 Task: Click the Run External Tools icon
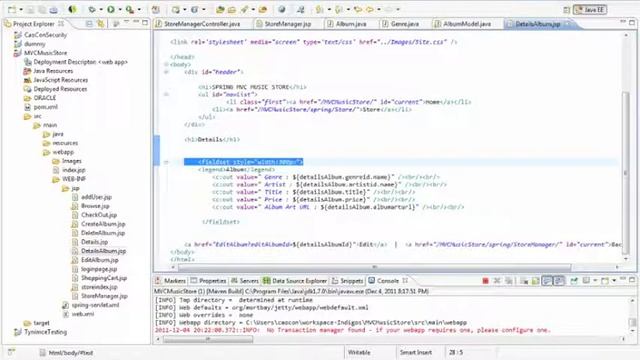[x=130, y=9]
